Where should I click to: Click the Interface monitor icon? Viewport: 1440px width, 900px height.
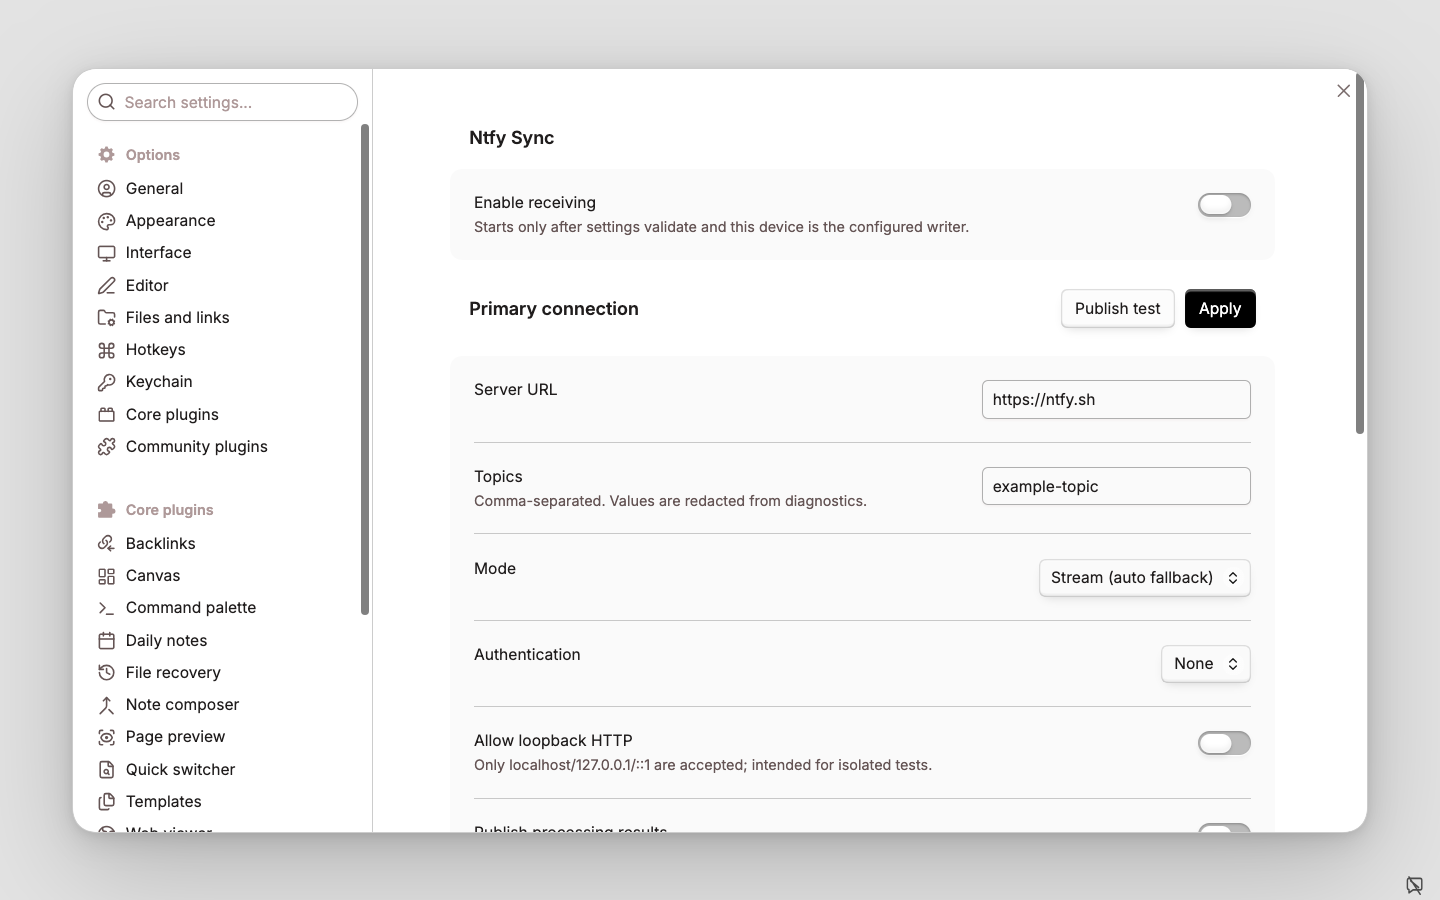point(107,253)
